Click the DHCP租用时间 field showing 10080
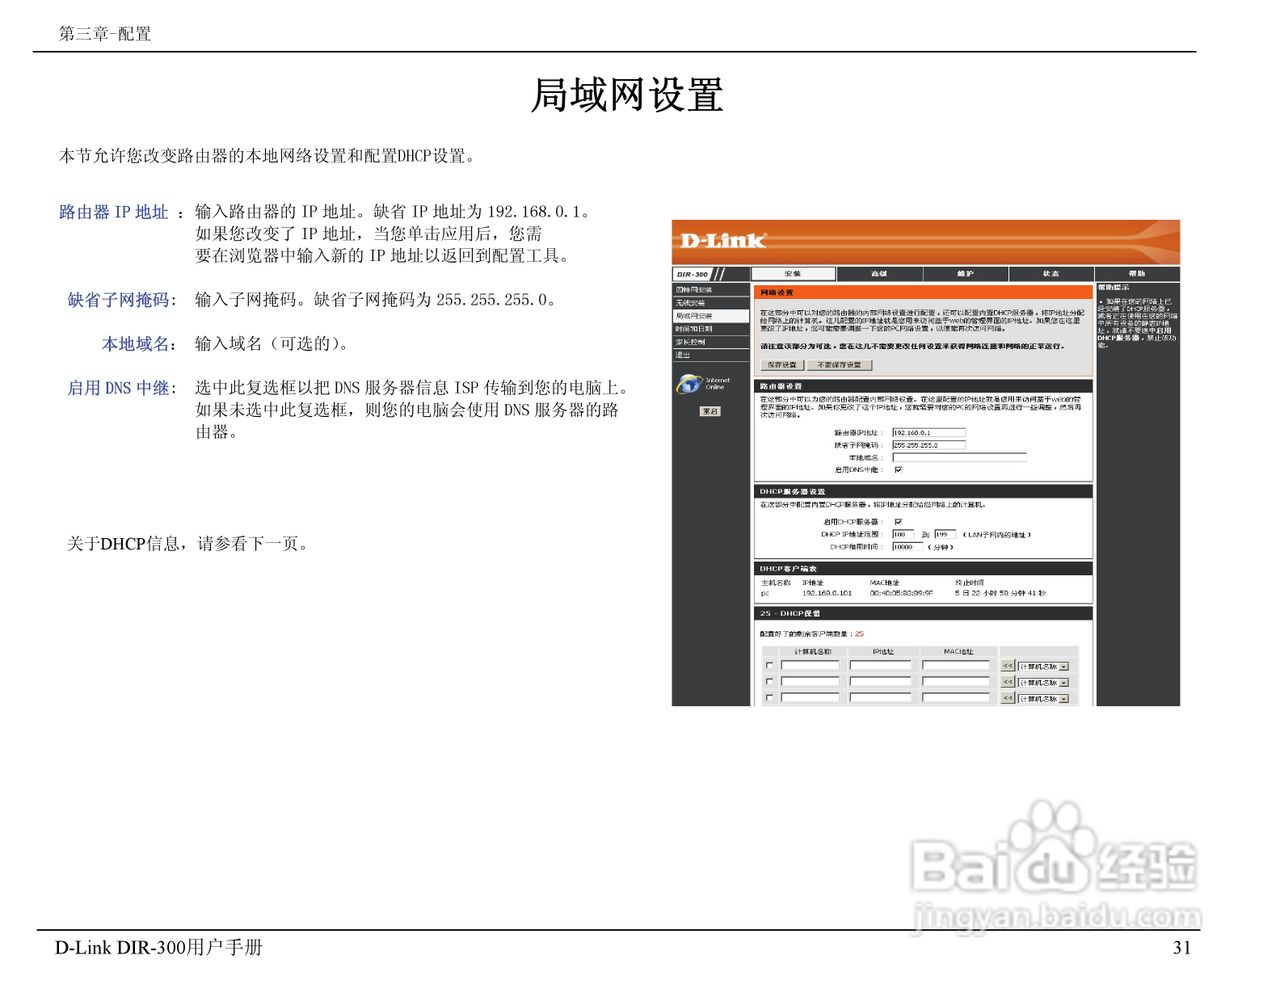Image resolution: width=1280 pixels, height=989 pixels. coord(908,547)
